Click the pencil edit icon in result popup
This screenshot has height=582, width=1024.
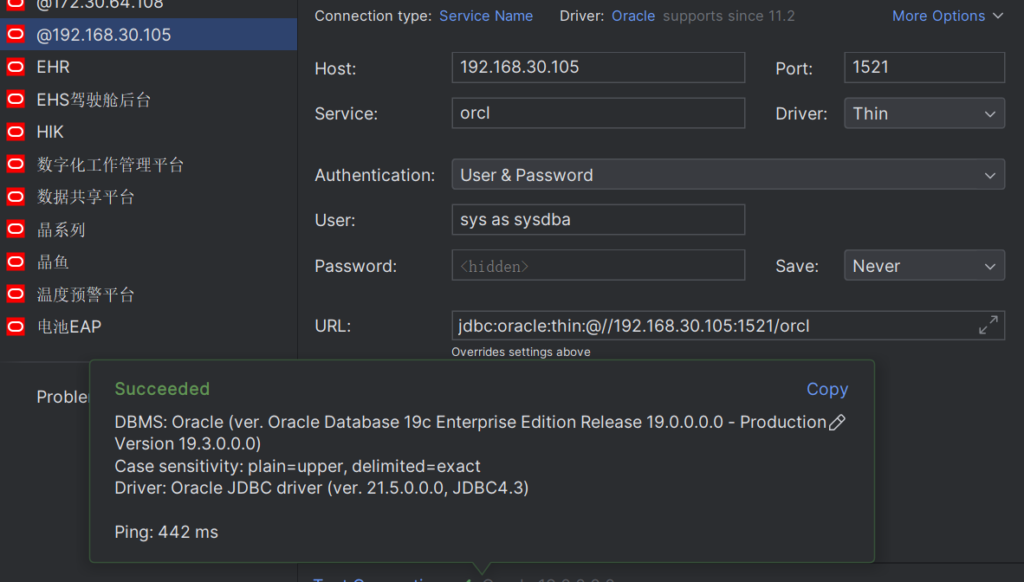(837, 423)
